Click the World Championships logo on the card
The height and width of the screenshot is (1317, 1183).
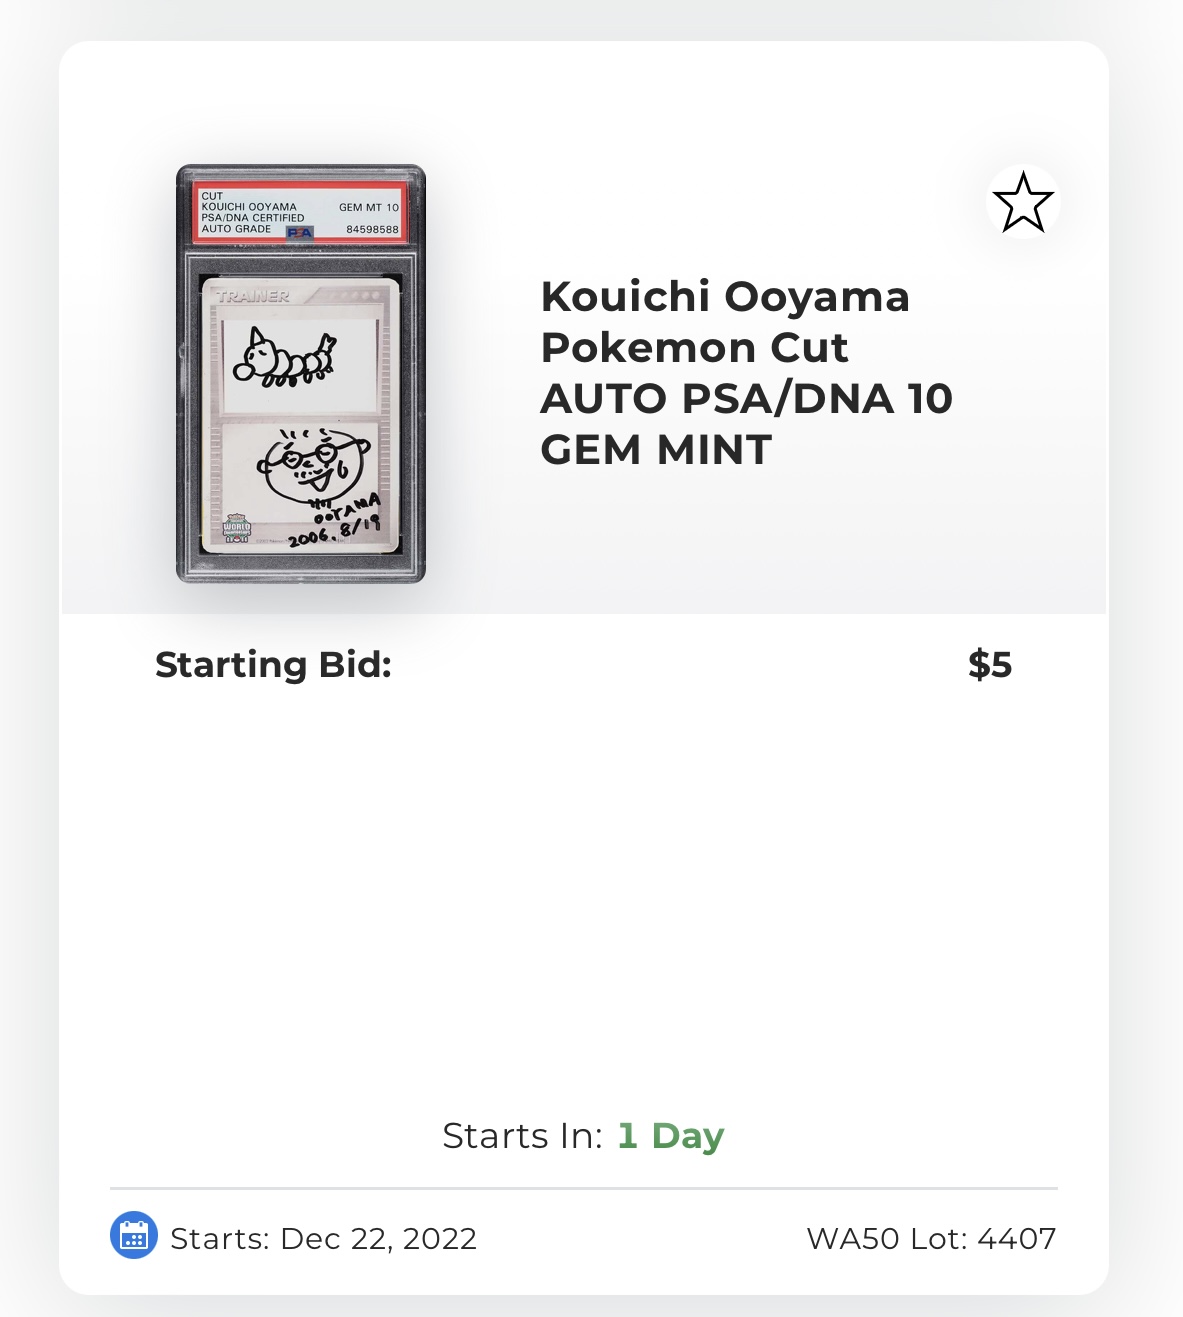tap(236, 528)
